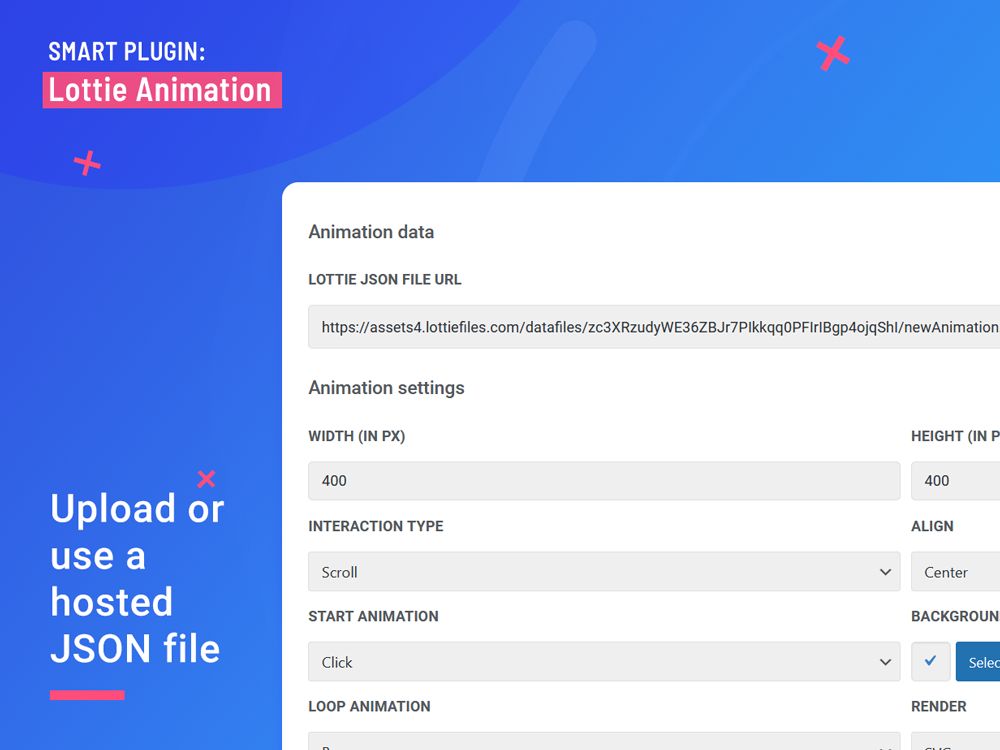Click the Animation settings heading

click(x=386, y=388)
